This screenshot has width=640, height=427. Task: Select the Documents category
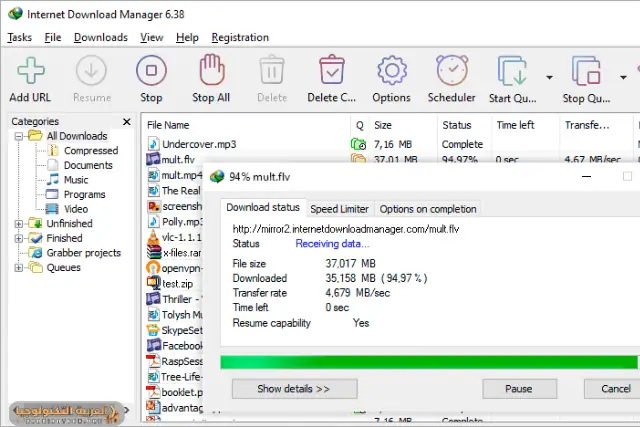pos(88,165)
